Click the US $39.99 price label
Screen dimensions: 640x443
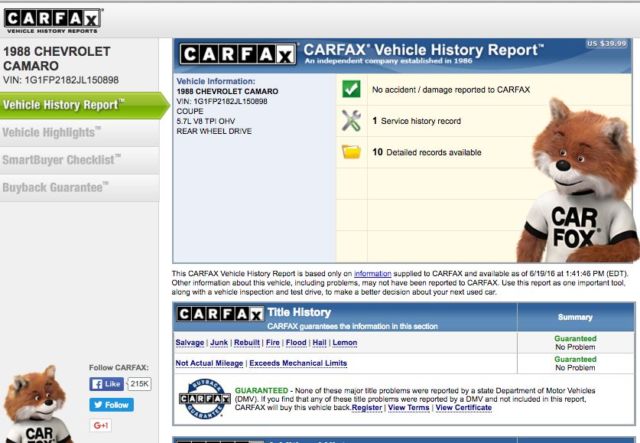point(607,43)
